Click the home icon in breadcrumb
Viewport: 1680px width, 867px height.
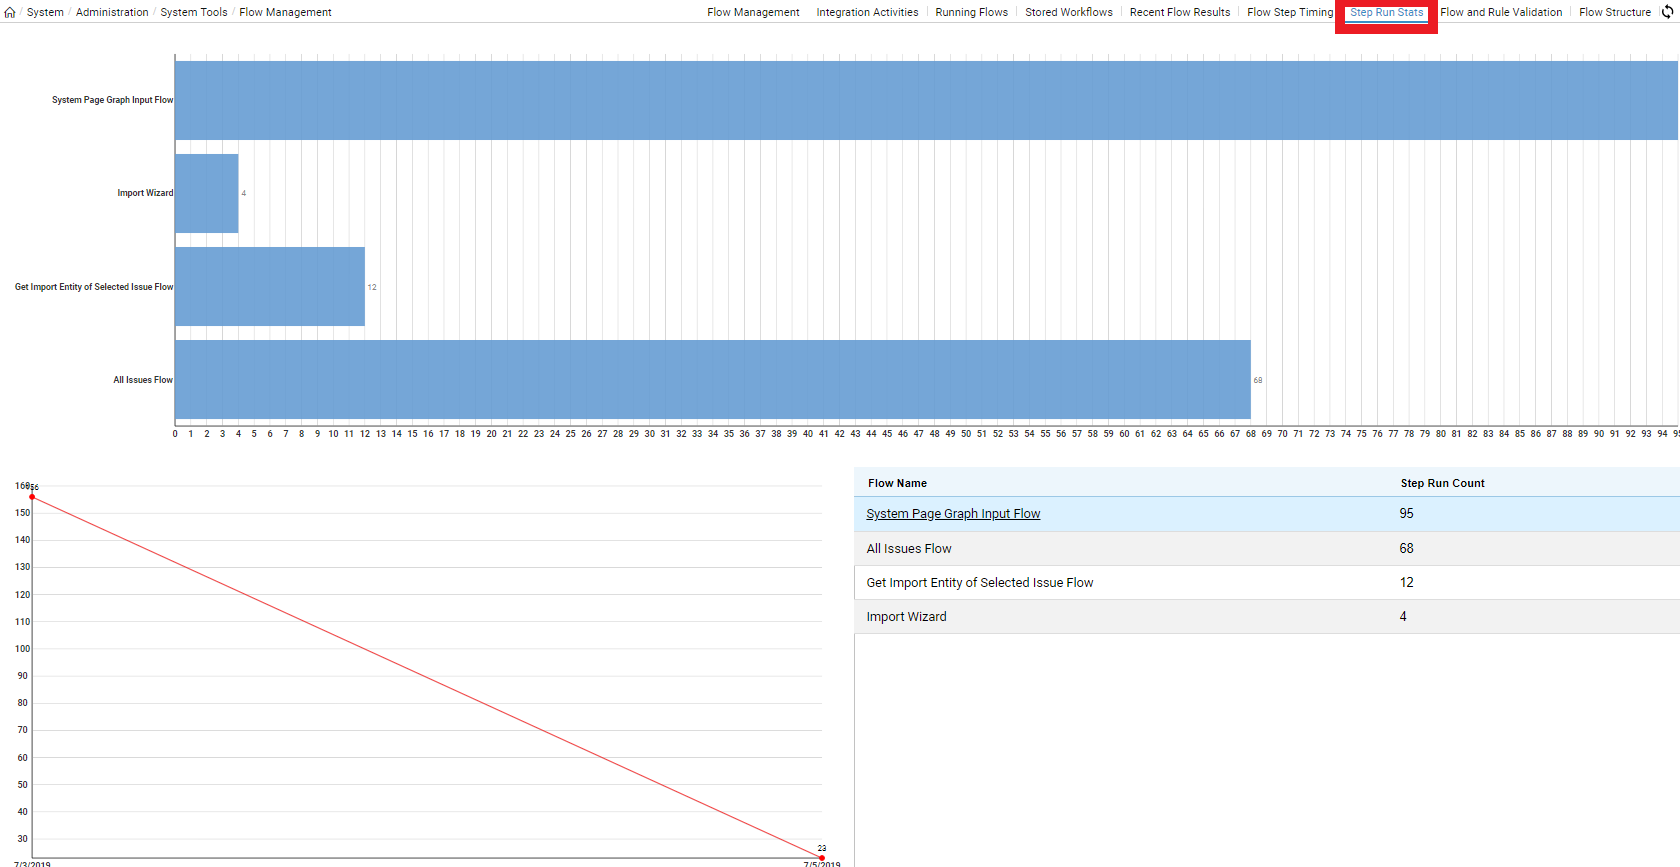(10, 13)
